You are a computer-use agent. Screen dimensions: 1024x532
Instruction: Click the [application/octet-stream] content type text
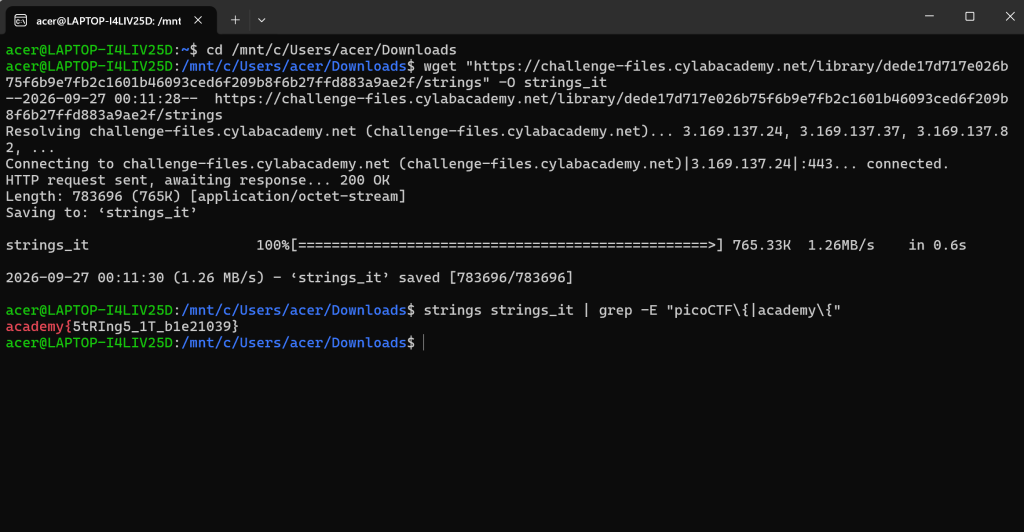[298, 196]
